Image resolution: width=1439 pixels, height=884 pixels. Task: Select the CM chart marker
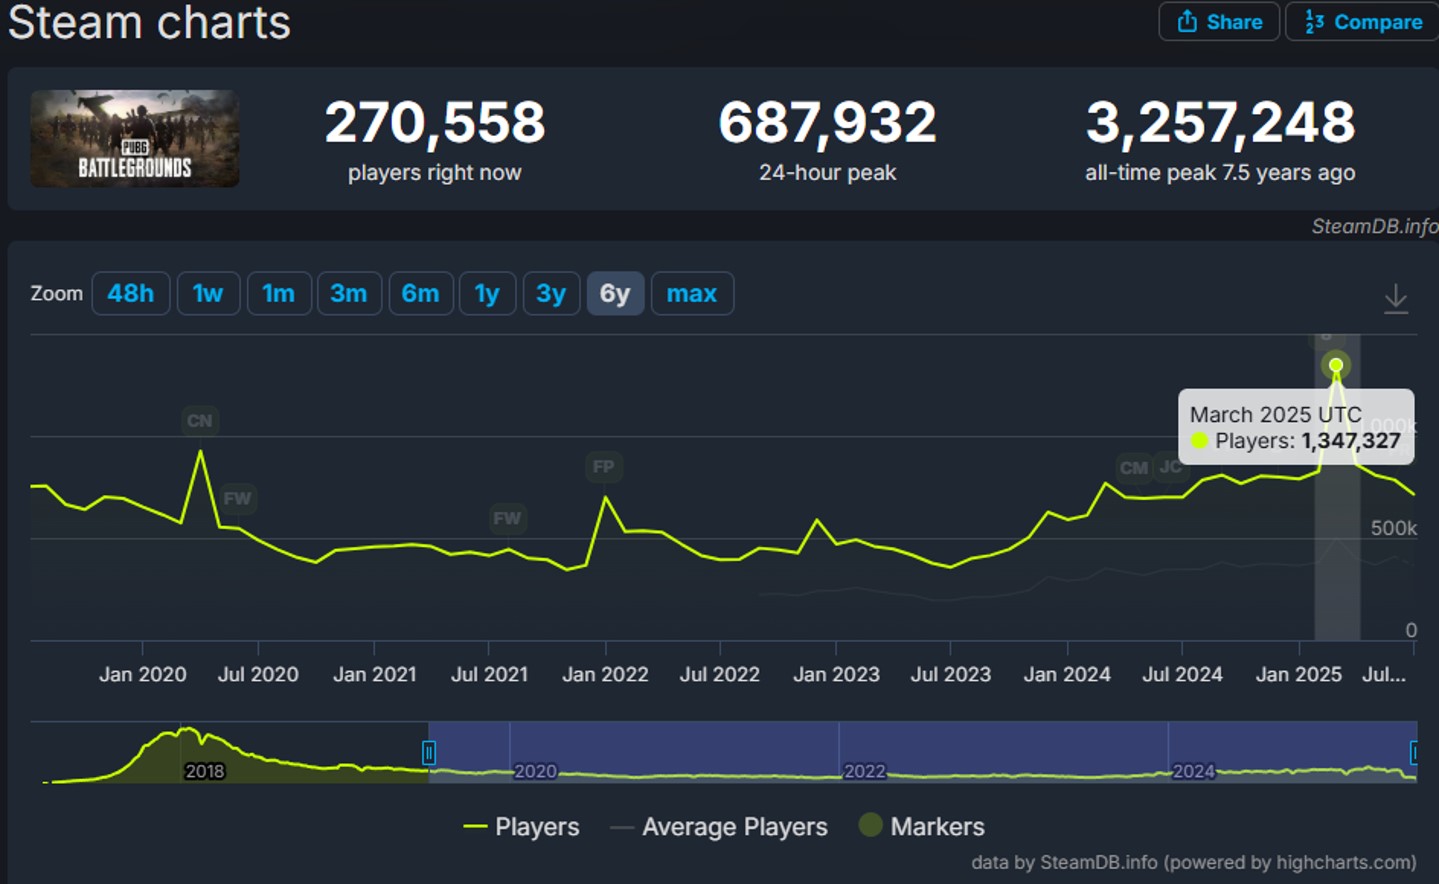[1134, 468]
